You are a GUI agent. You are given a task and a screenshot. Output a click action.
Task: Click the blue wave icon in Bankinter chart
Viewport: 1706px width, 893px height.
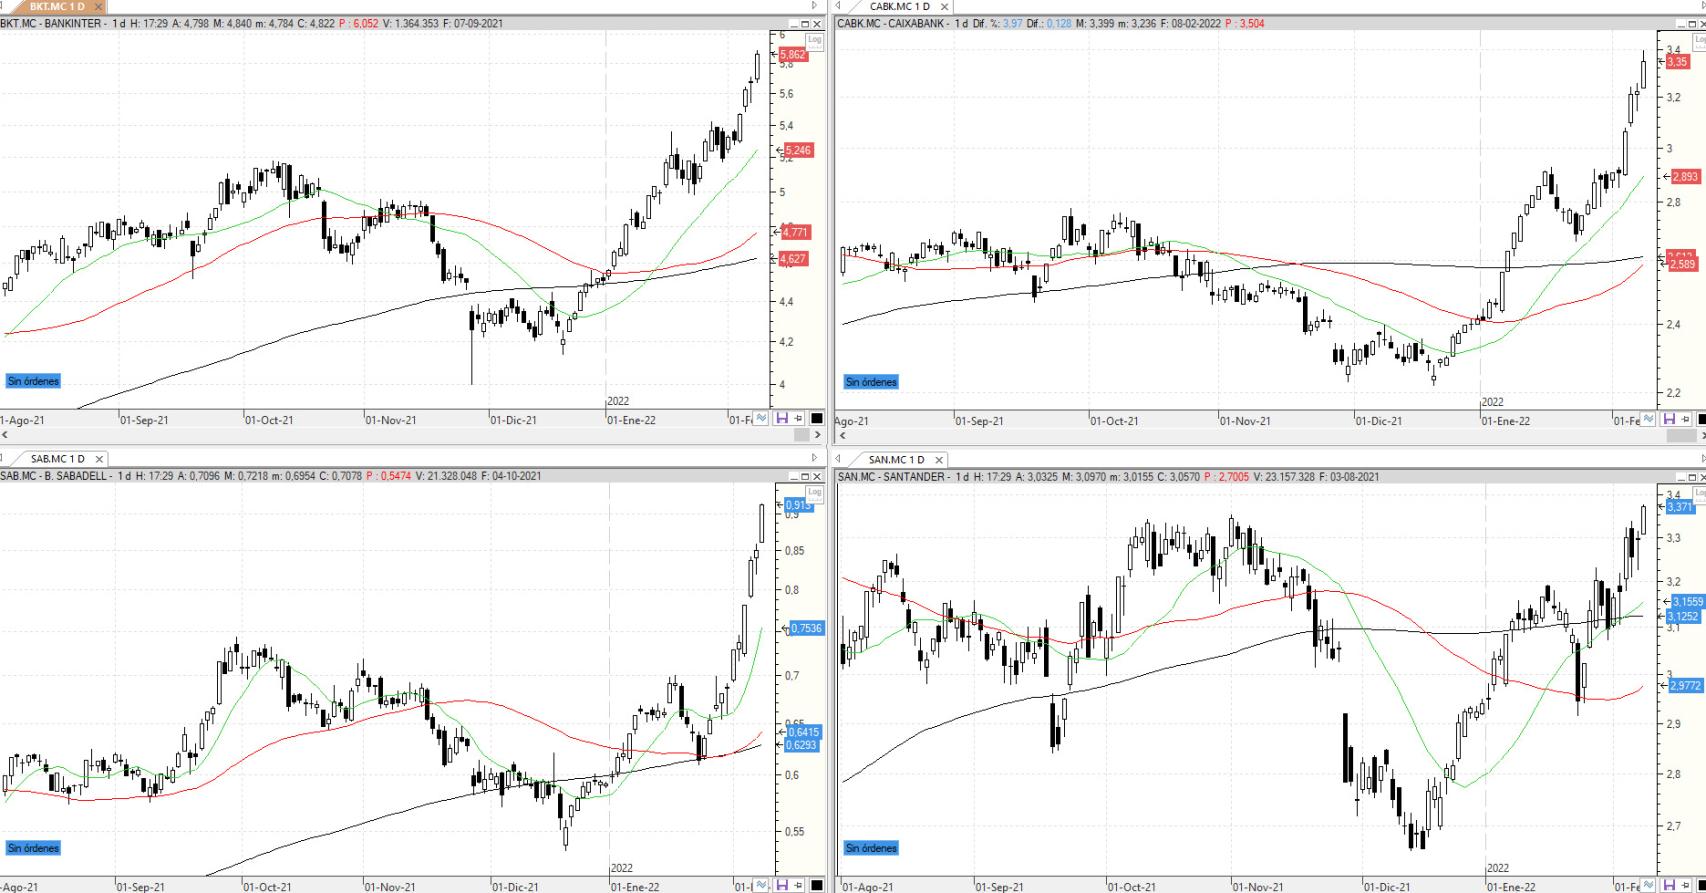pos(762,419)
